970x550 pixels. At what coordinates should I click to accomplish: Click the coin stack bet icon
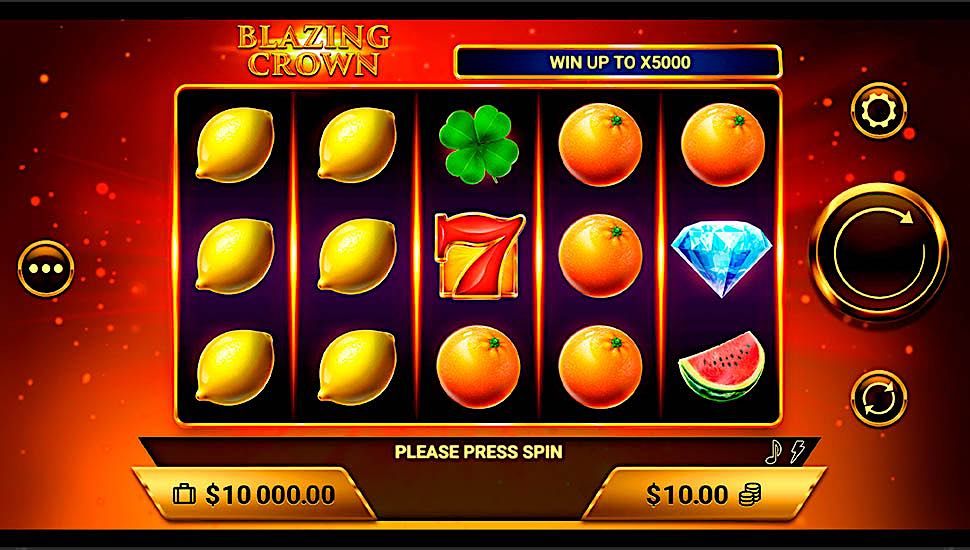pos(750,495)
